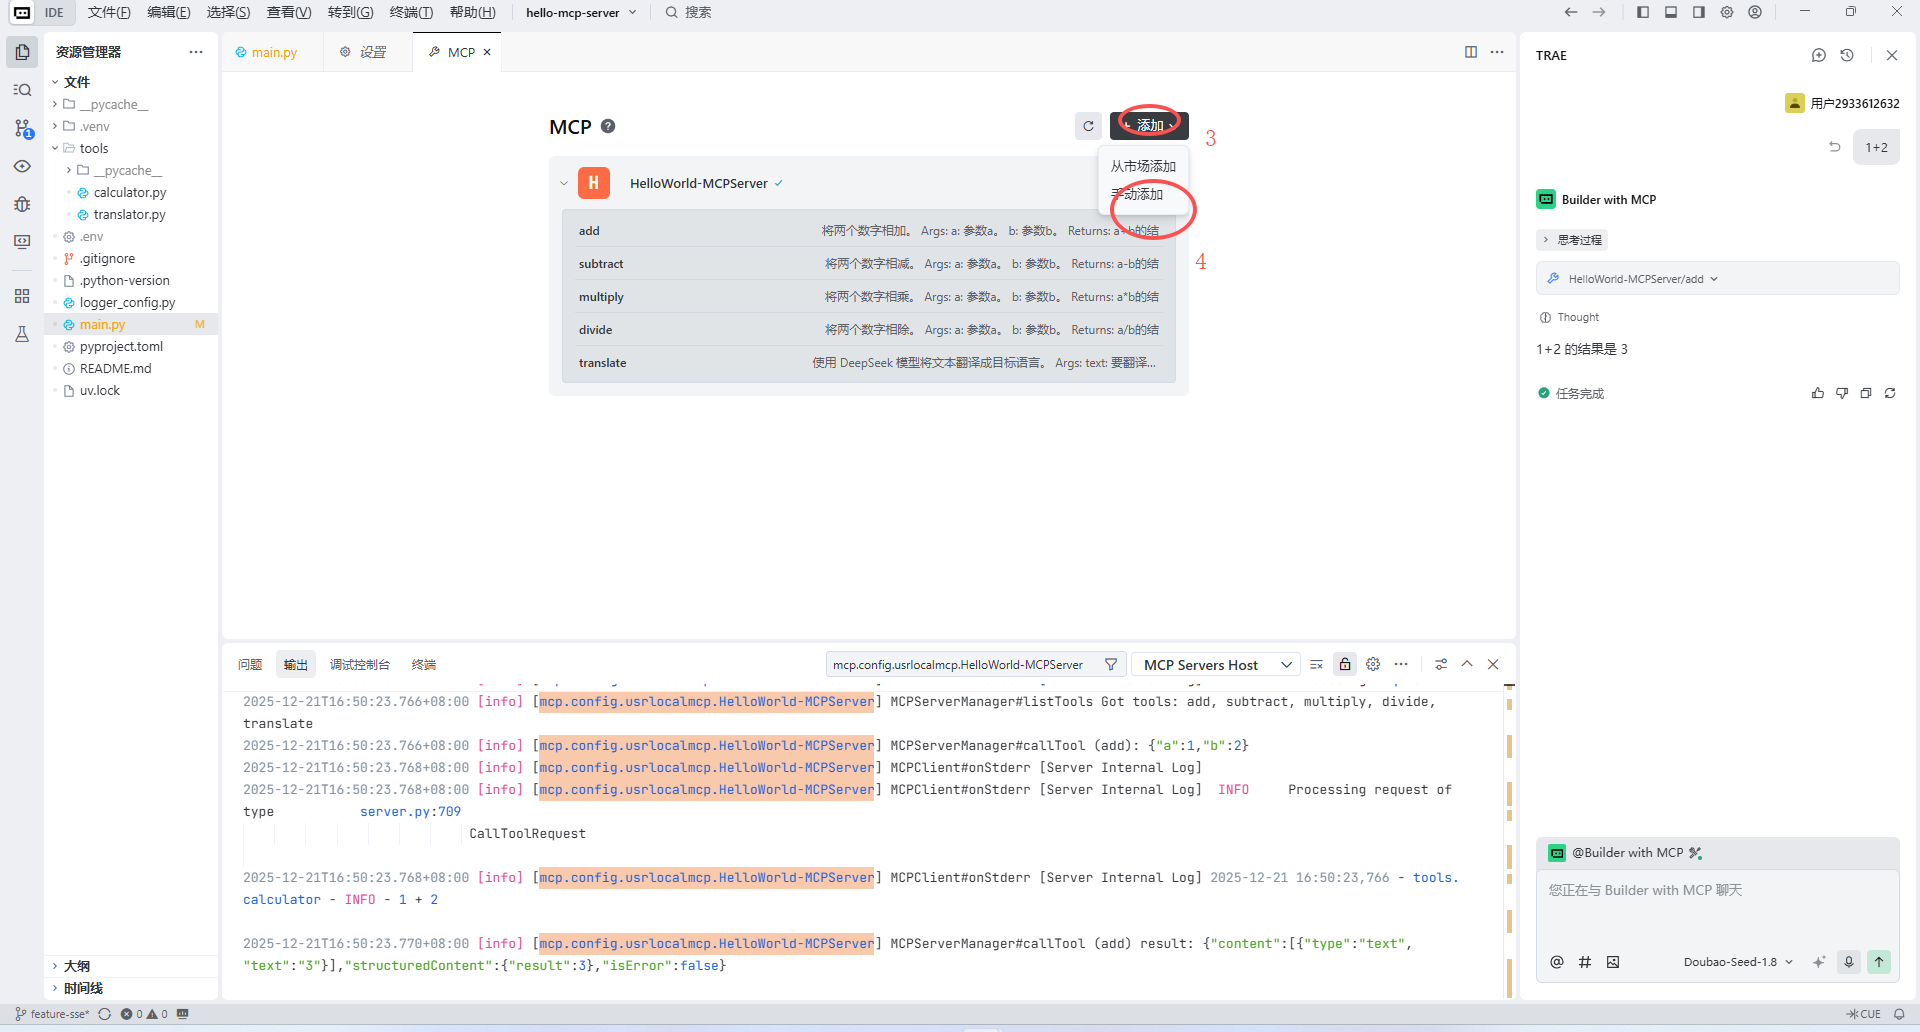Viewport: 1920px width, 1032px height.
Task: Open the MCP Servers Host output dropdown
Action: pyautogui.click(x=1215, y=664)
